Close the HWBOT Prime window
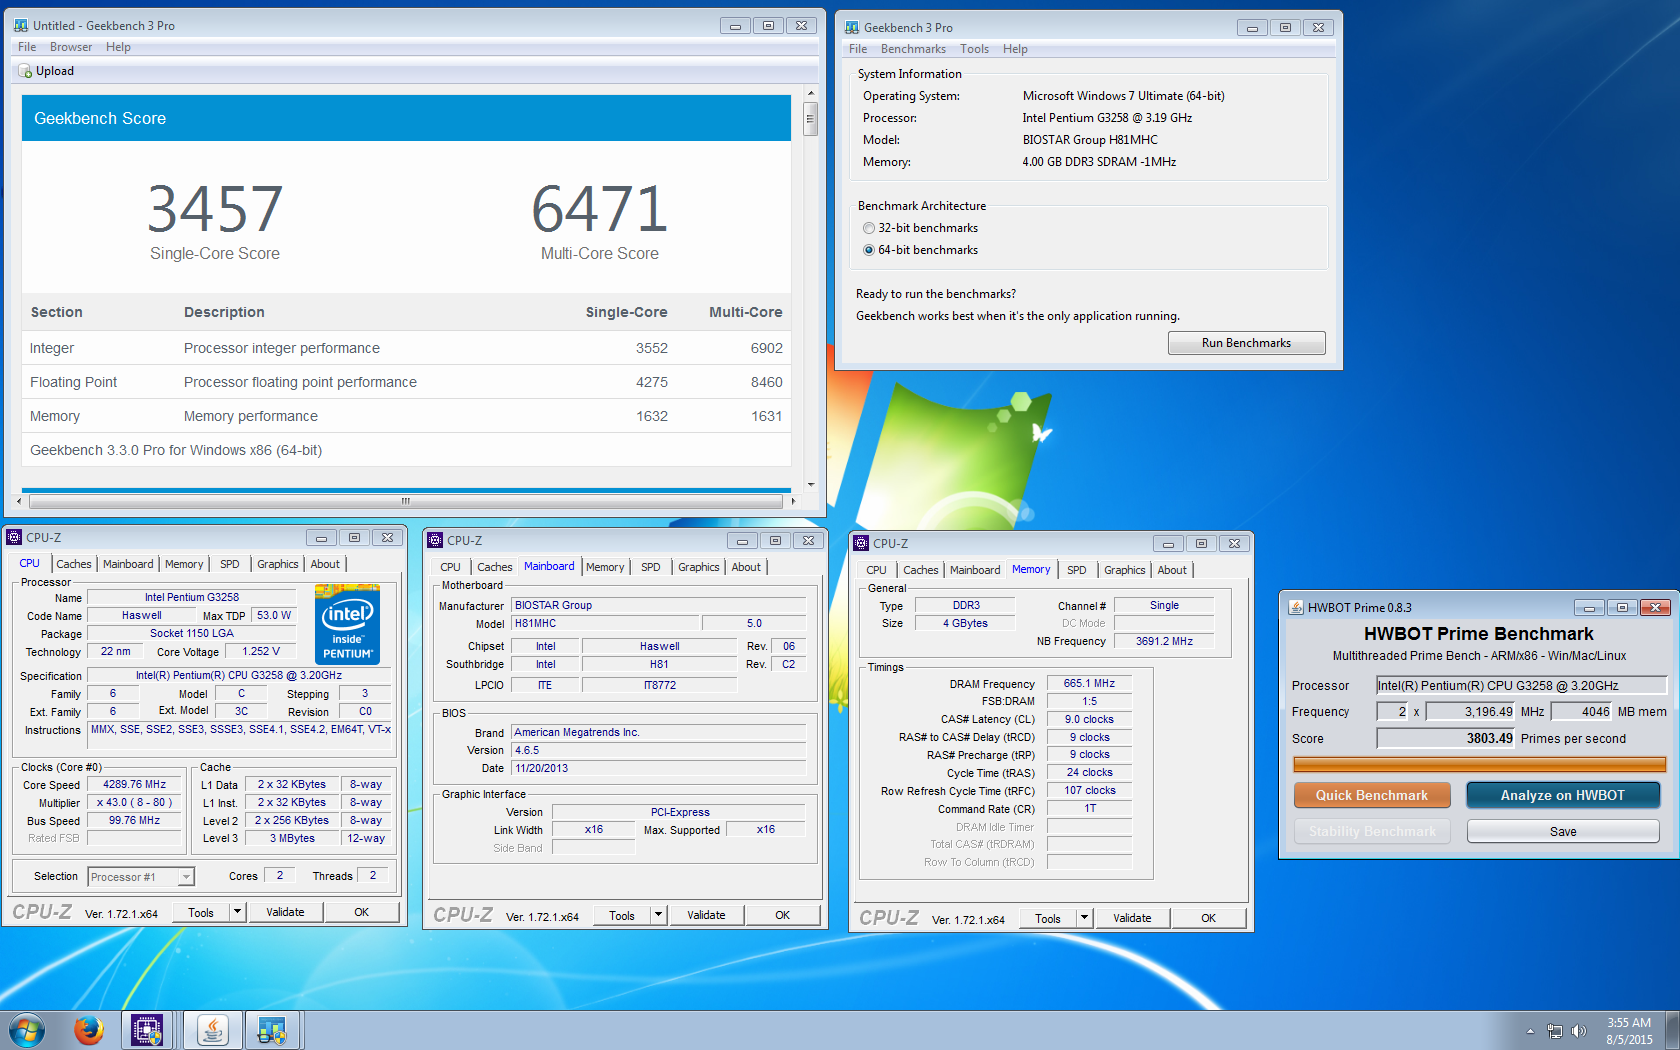The image size is (1680, 1050). coord(1656,607)
